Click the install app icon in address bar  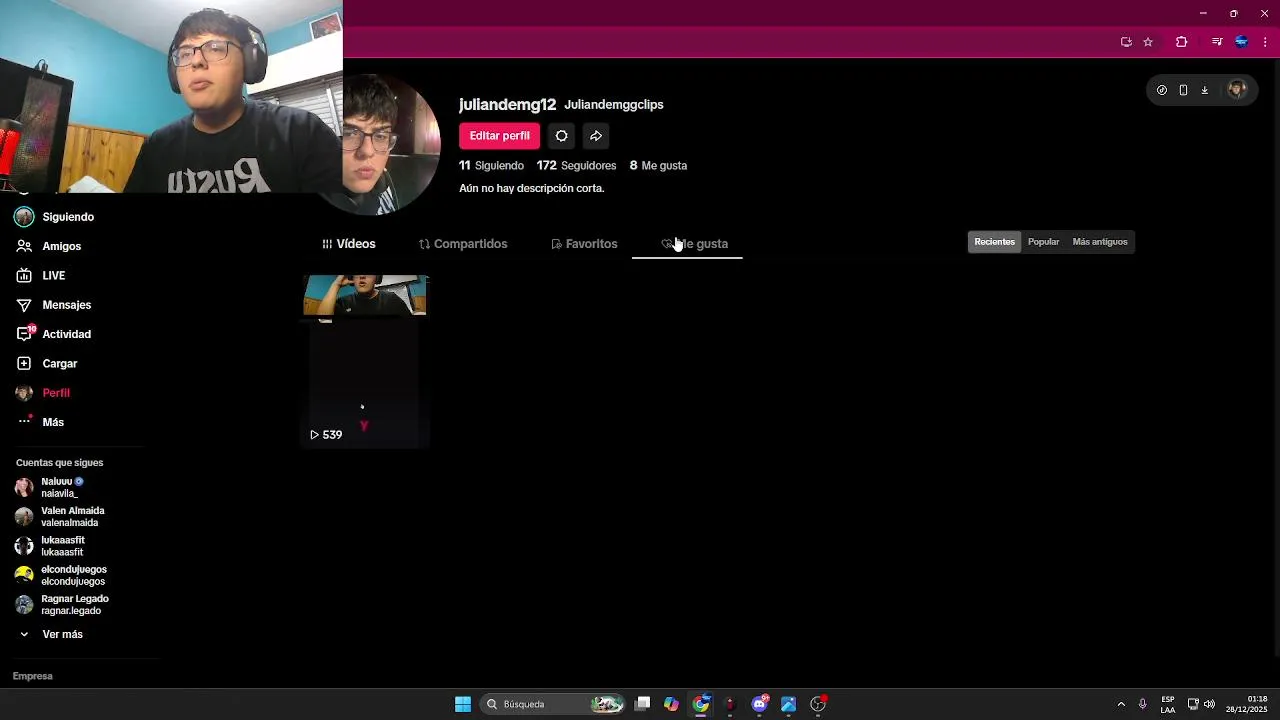point(1126,42)
